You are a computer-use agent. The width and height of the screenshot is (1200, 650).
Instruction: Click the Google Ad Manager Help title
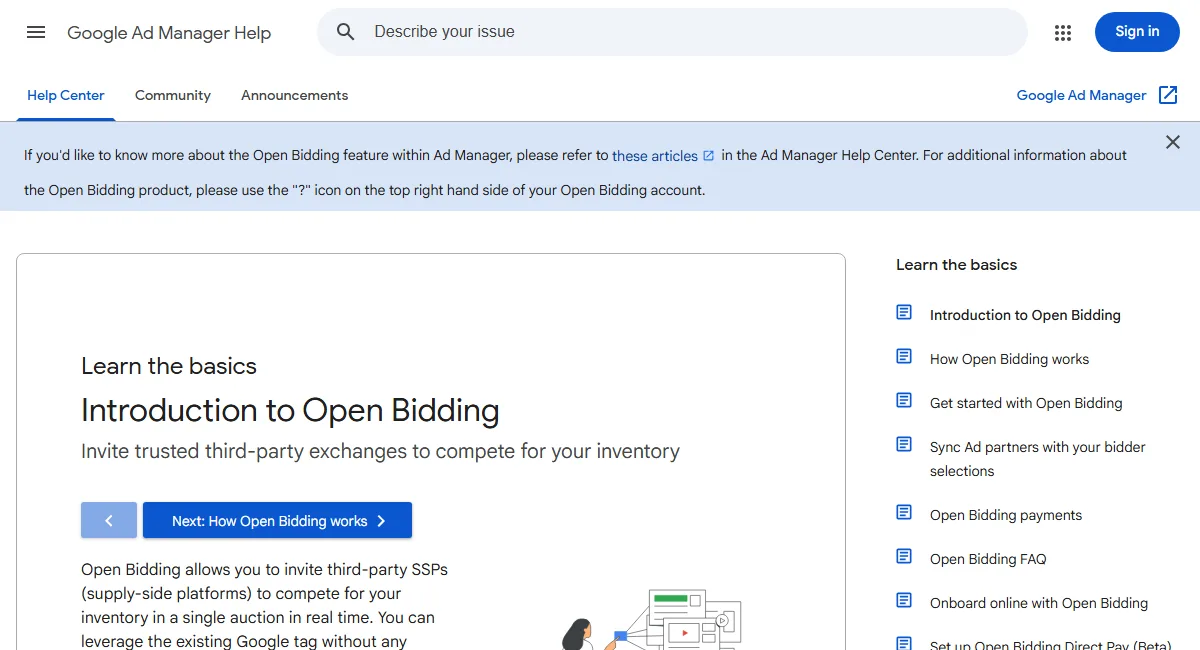point(169,33)
